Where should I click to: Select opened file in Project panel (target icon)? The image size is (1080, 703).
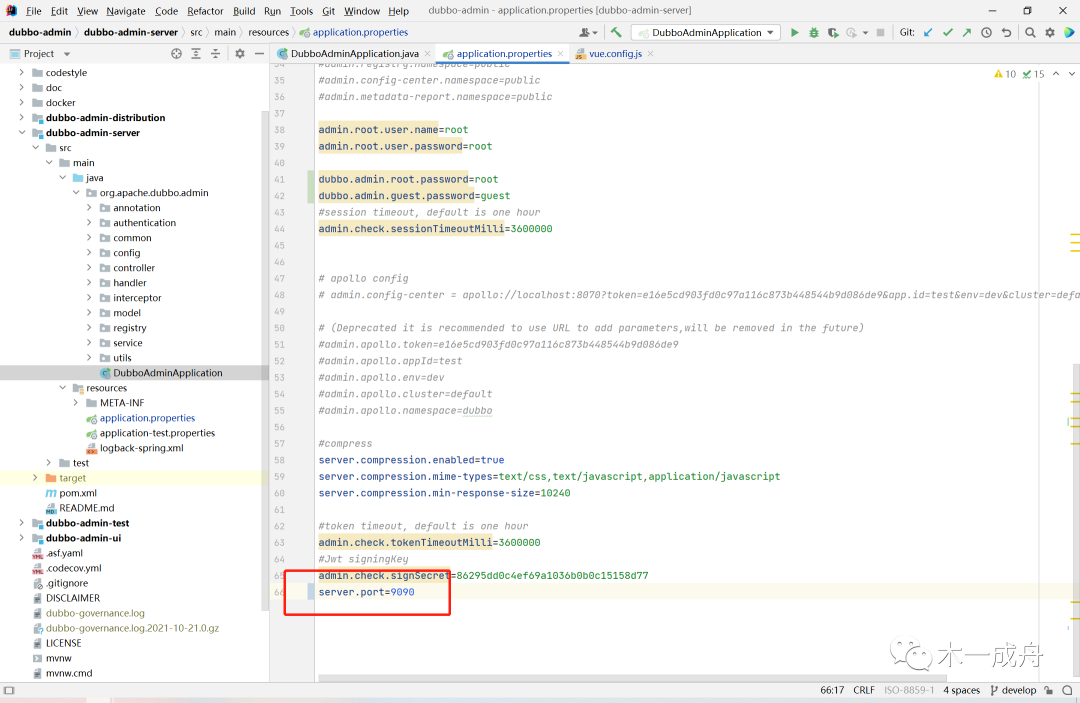coord(176,54)
